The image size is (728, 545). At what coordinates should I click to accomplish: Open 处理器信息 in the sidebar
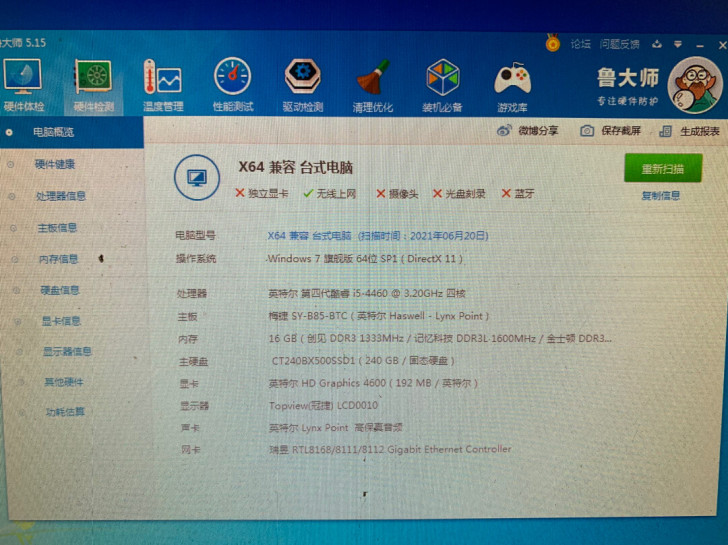(61, 196)
